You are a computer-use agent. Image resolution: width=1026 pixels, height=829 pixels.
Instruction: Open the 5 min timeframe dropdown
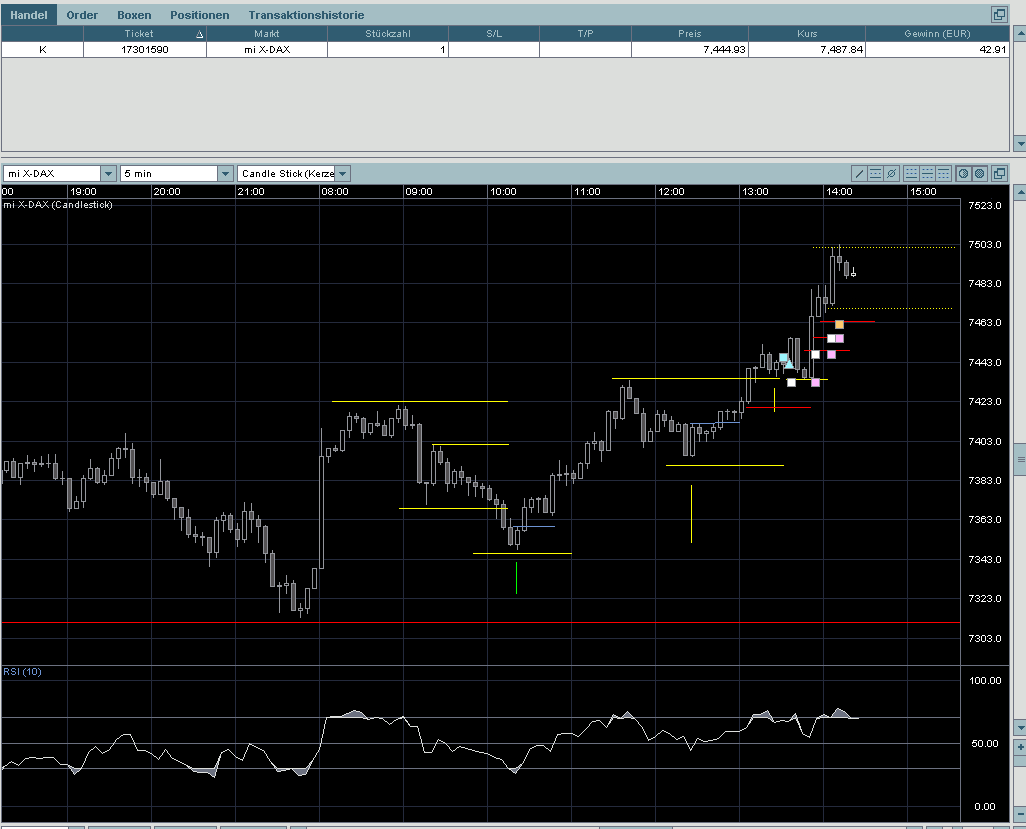point(226,173)
